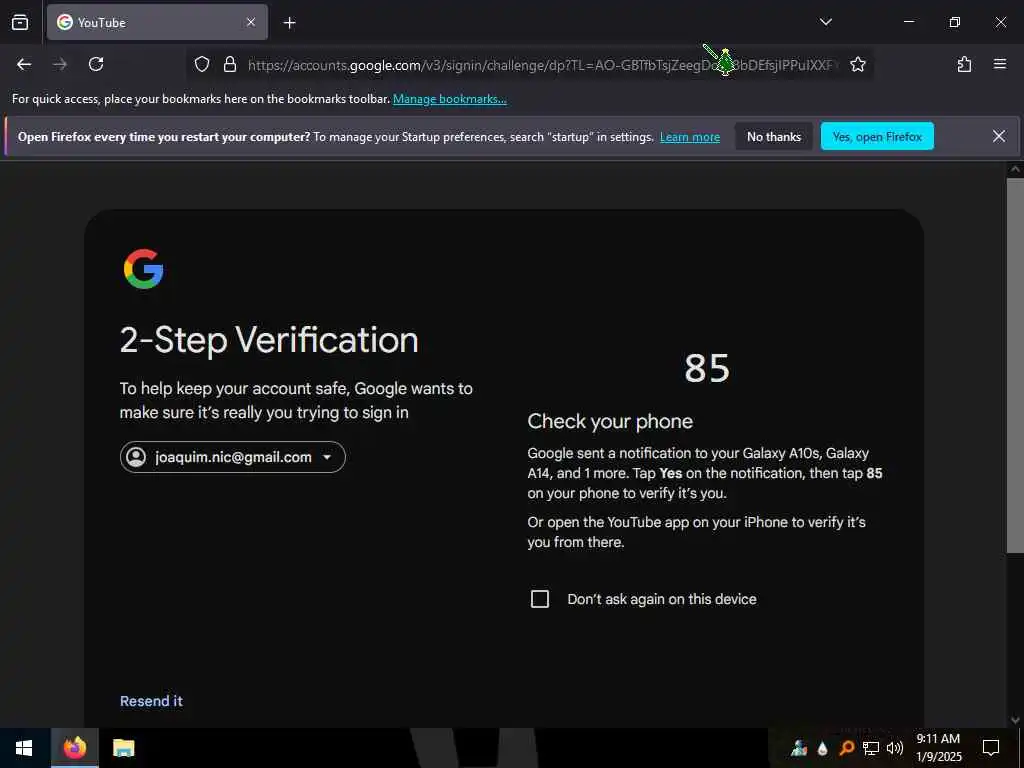Click the 2-Step Verification heading

point(269,340)
